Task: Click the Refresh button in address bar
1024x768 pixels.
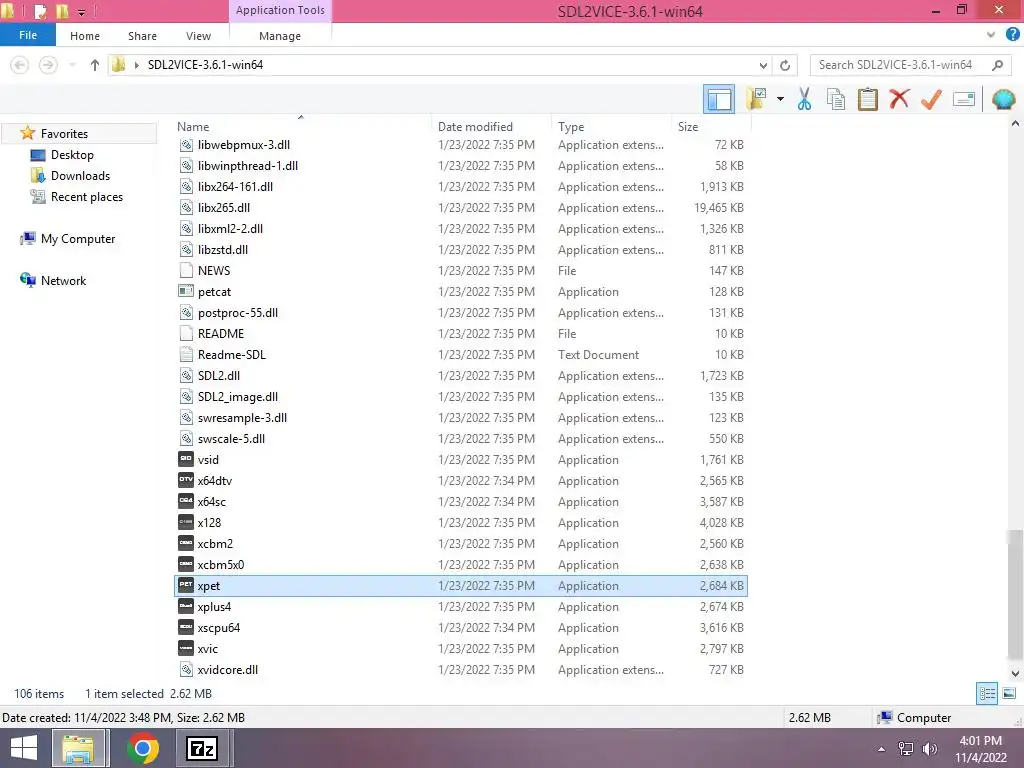Action: (x=785, y=65)
